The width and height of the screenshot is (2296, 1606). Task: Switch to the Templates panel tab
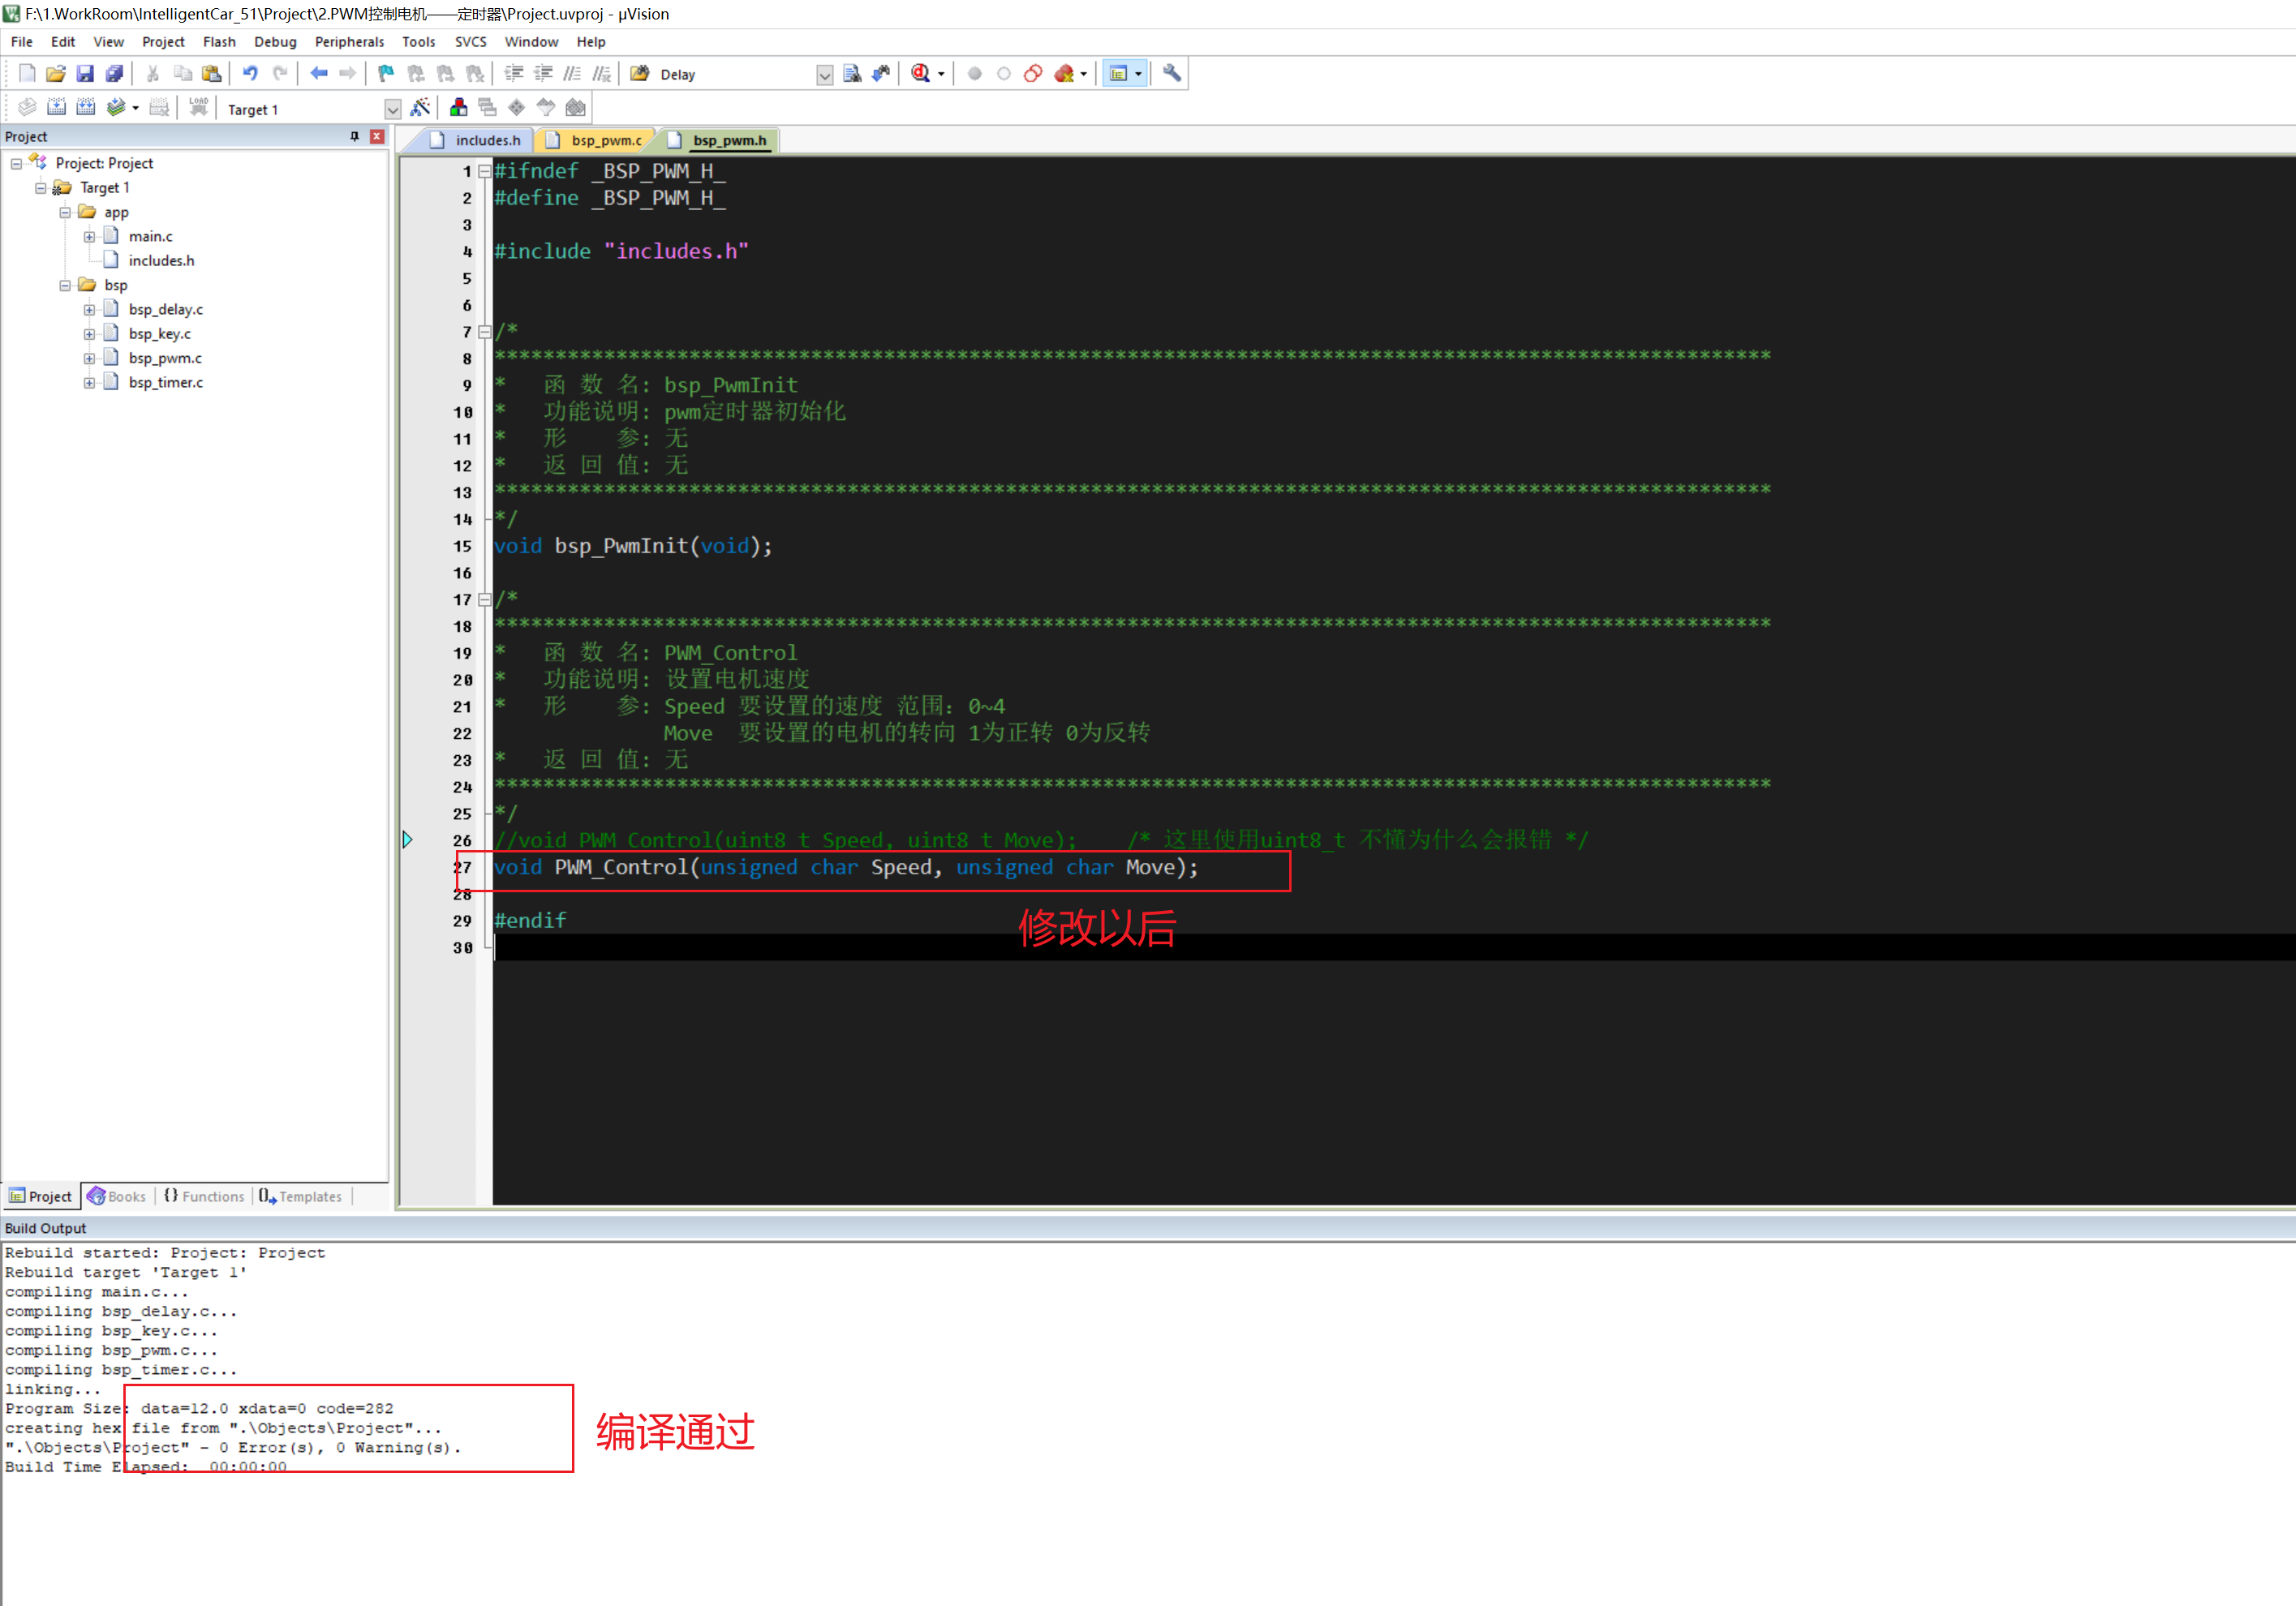(x=300, y=1196)
